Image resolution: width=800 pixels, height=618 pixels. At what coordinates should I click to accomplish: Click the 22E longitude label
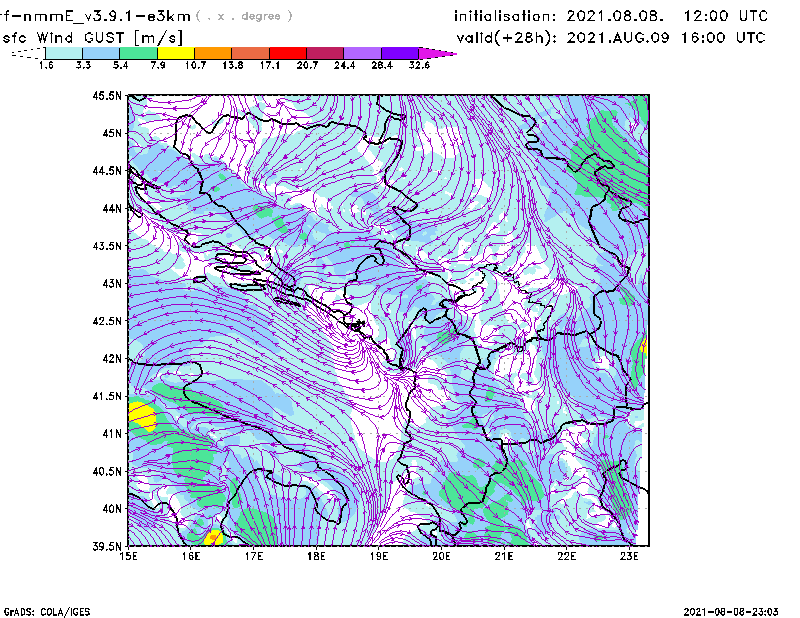566,556
